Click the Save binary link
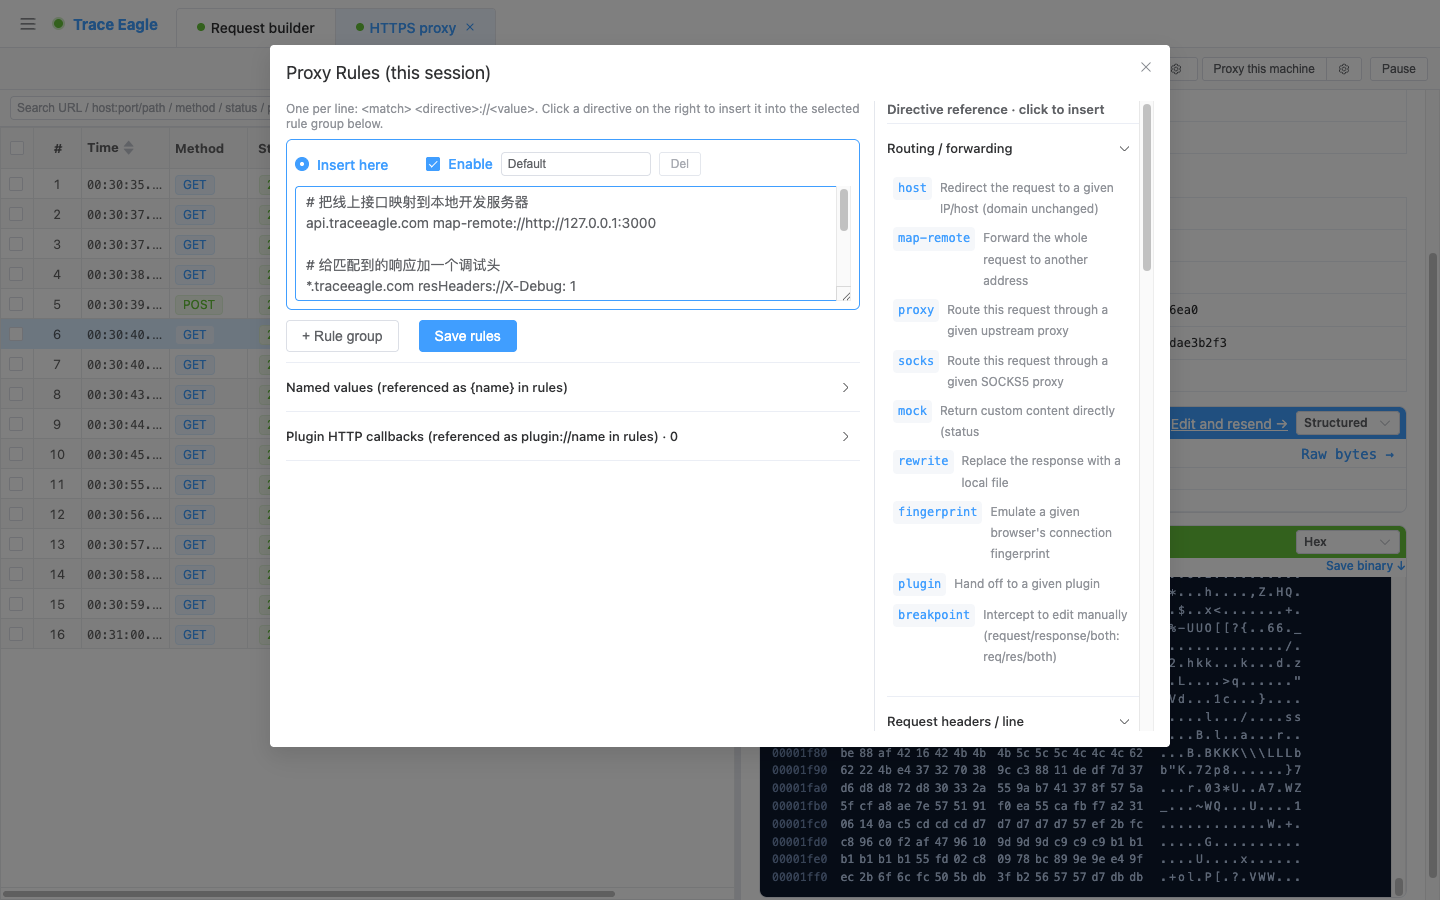This screenshot has height=900, width=1440. pyautogui.click(x=1365, y=566)
